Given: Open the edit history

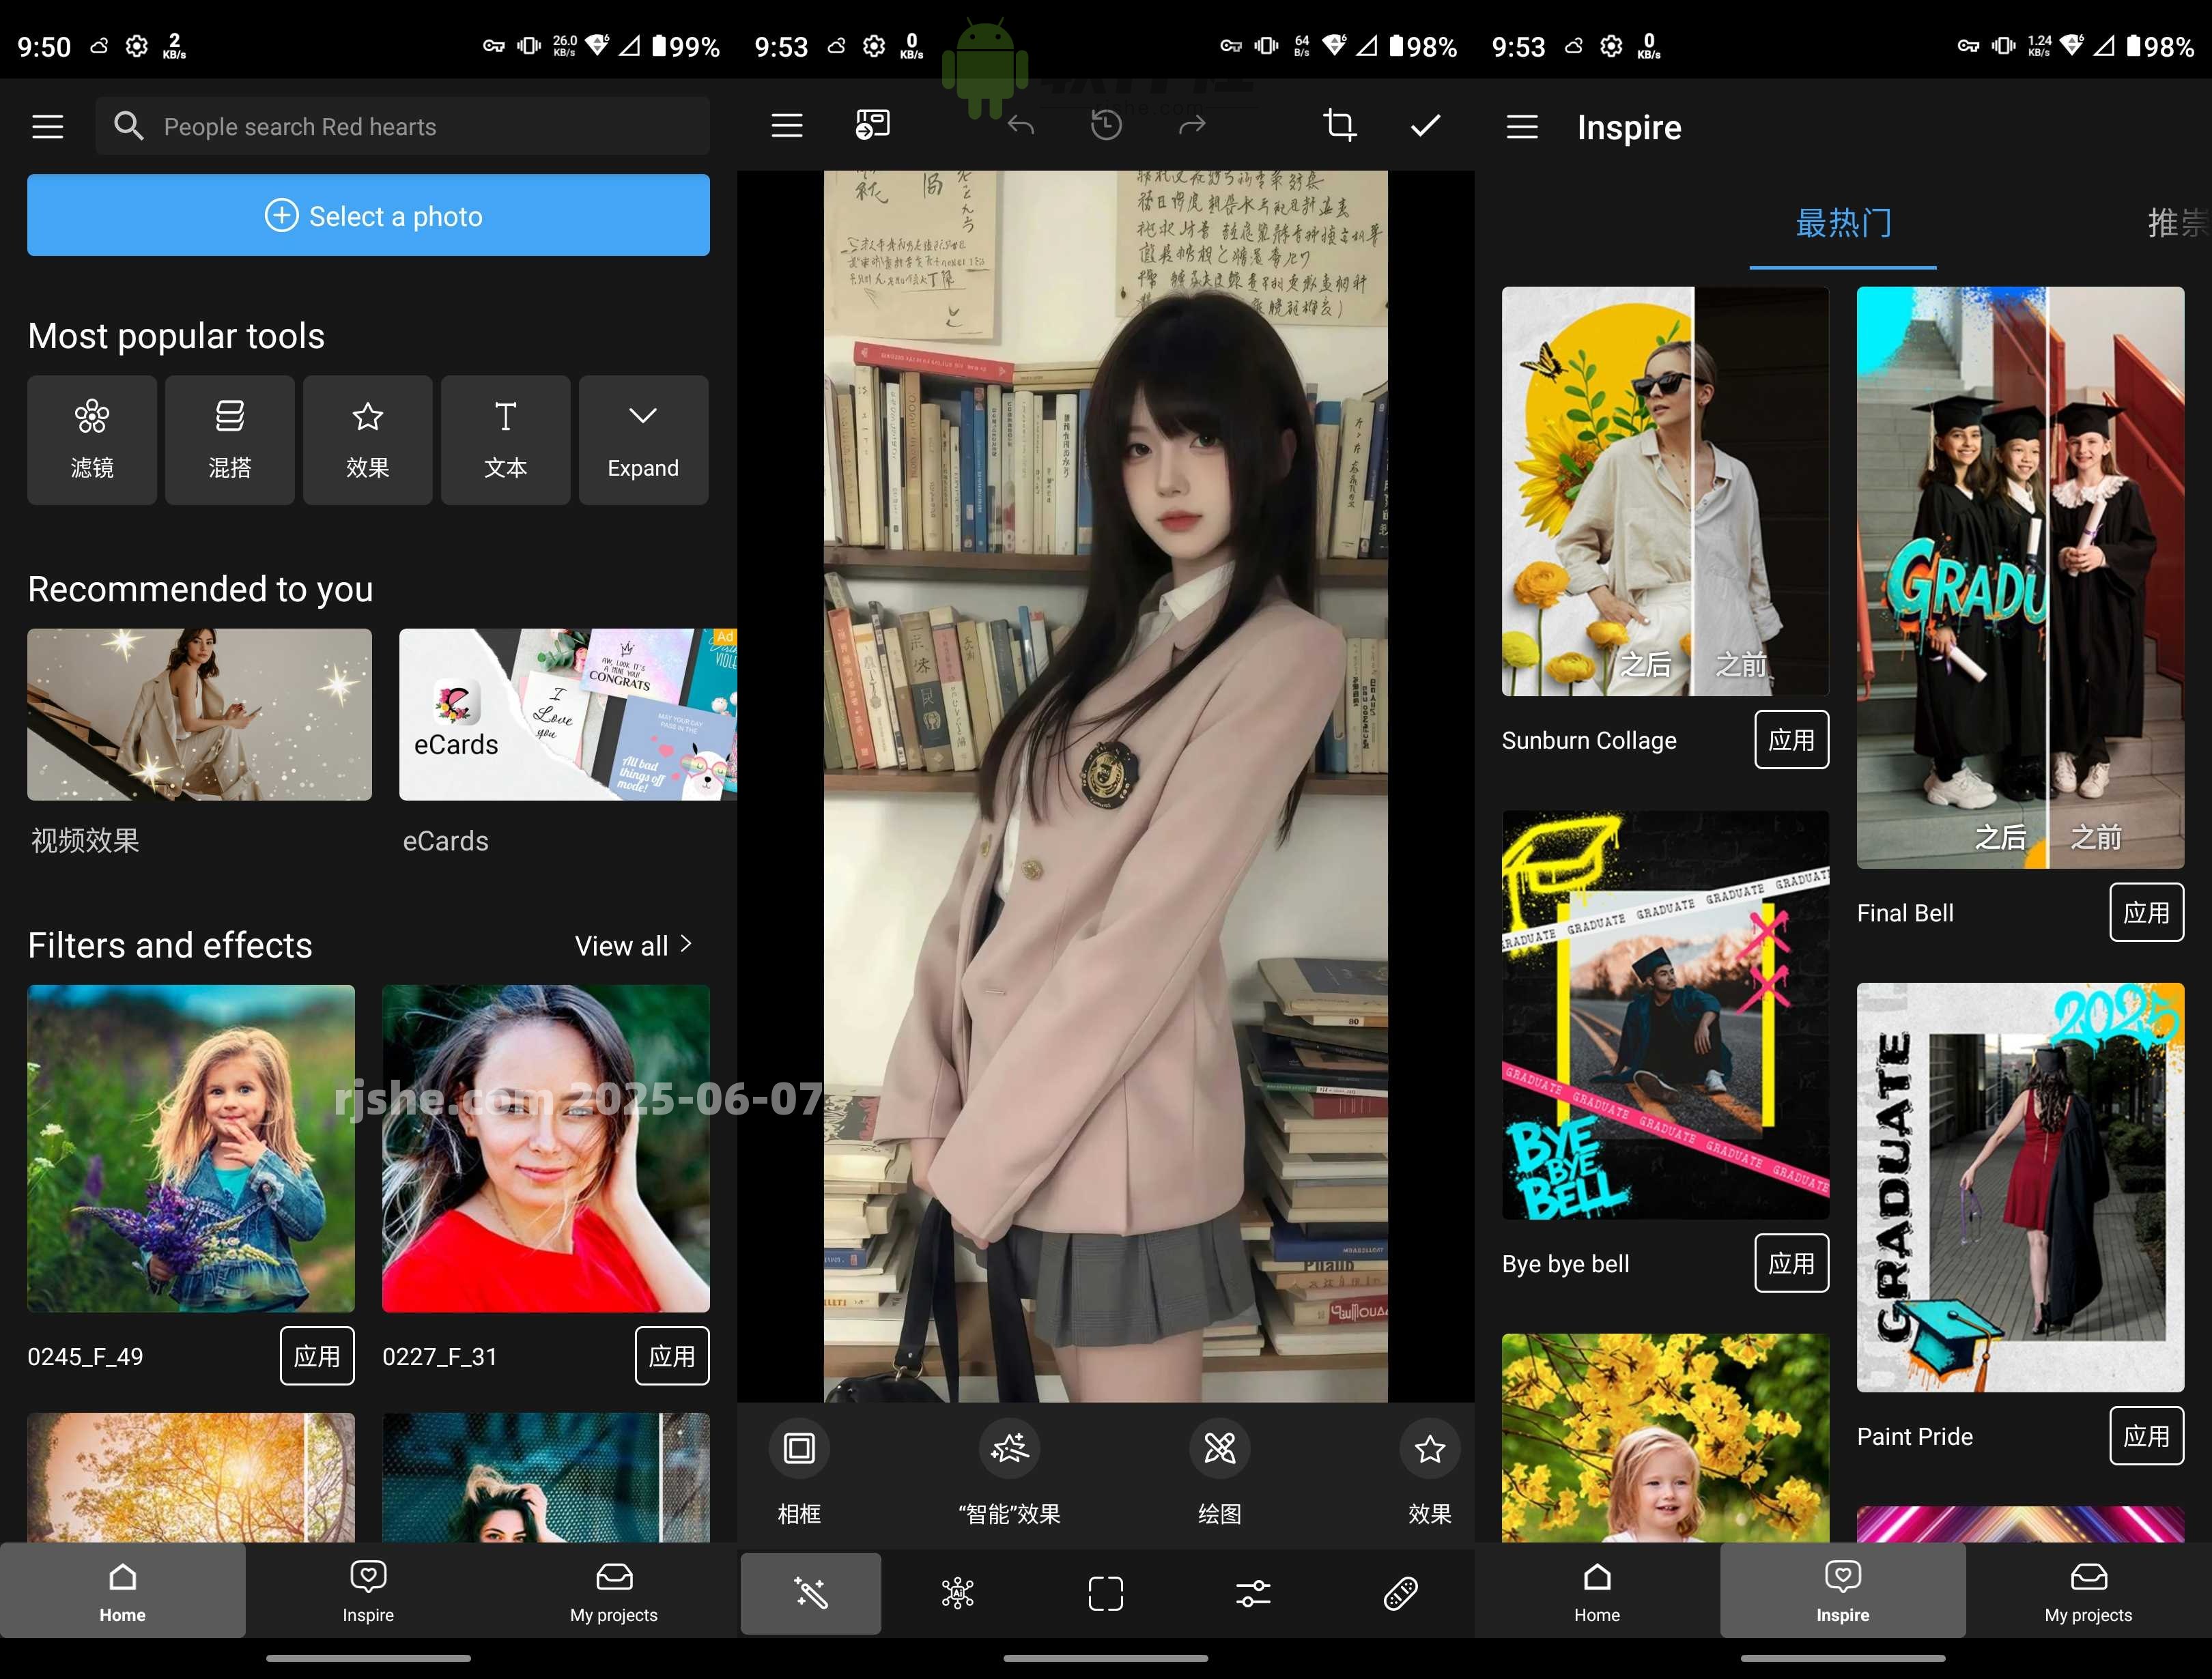Looking at the screenshot, I should [1106, 125].
